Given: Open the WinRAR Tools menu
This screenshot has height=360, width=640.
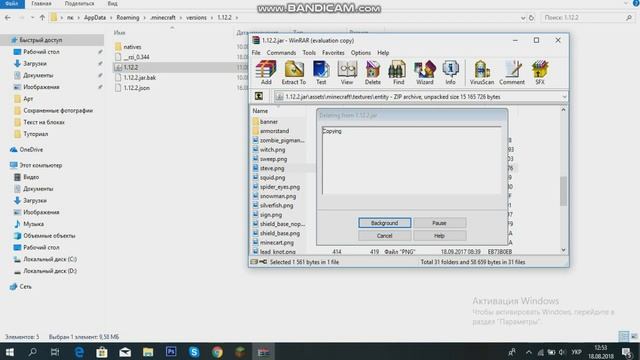Looking at the screenshot, I should coord(309,53).
